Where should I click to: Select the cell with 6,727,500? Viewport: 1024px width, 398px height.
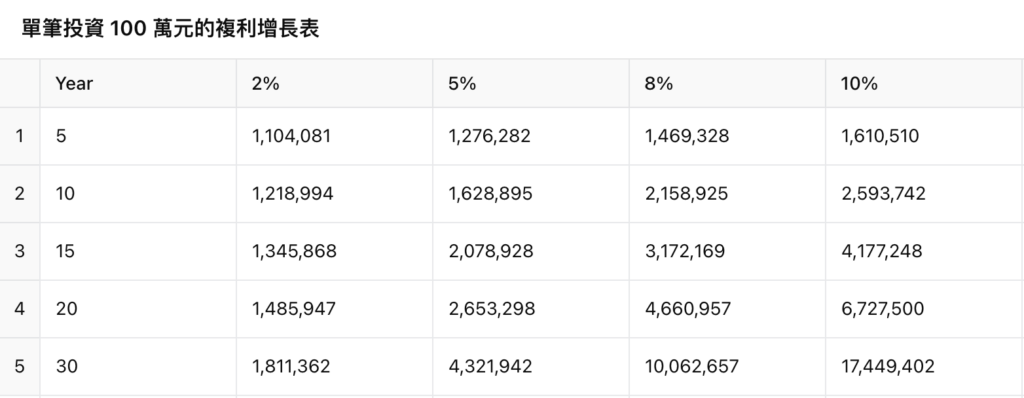pyautogui.click(x=924, y=308)
